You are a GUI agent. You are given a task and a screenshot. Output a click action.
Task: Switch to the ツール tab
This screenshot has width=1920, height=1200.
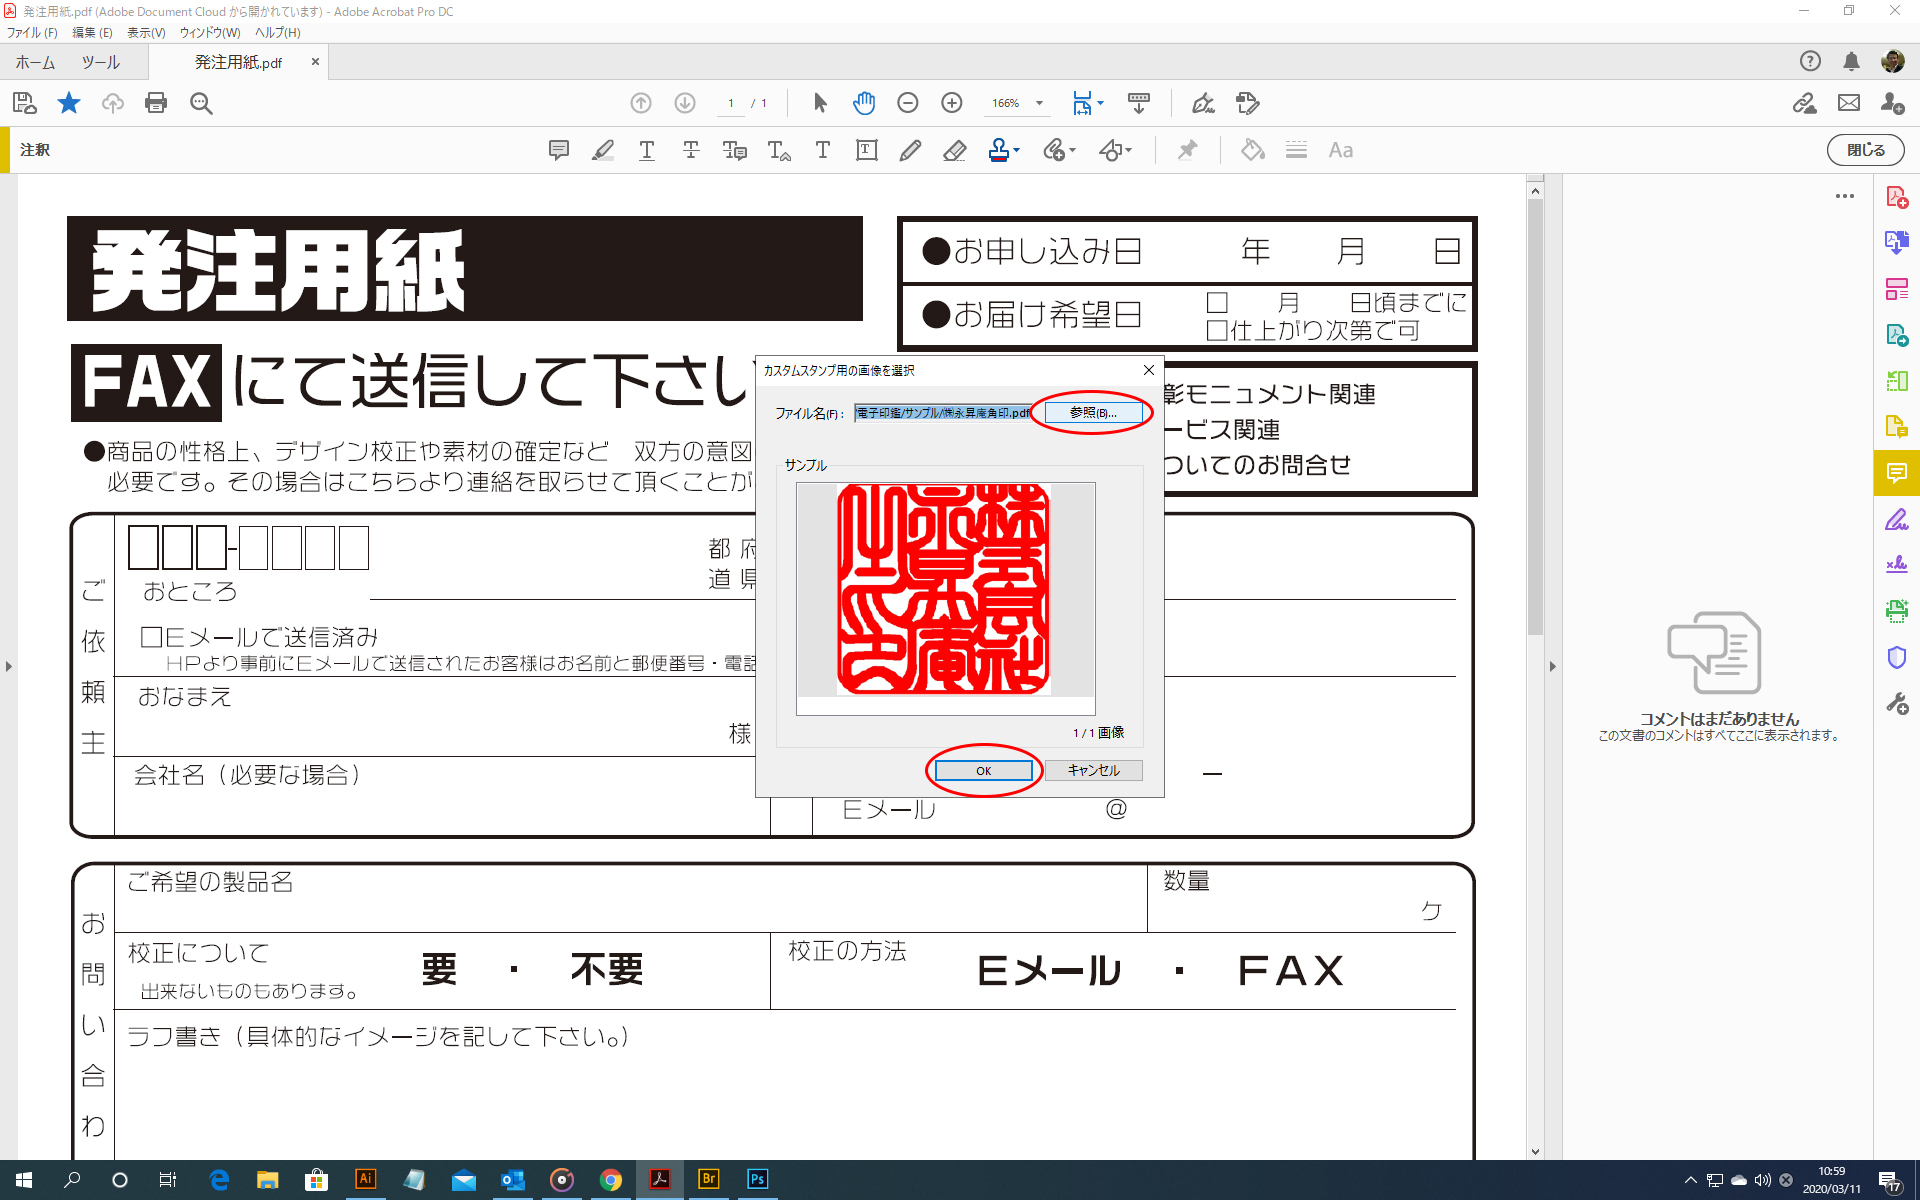[100, 62]
